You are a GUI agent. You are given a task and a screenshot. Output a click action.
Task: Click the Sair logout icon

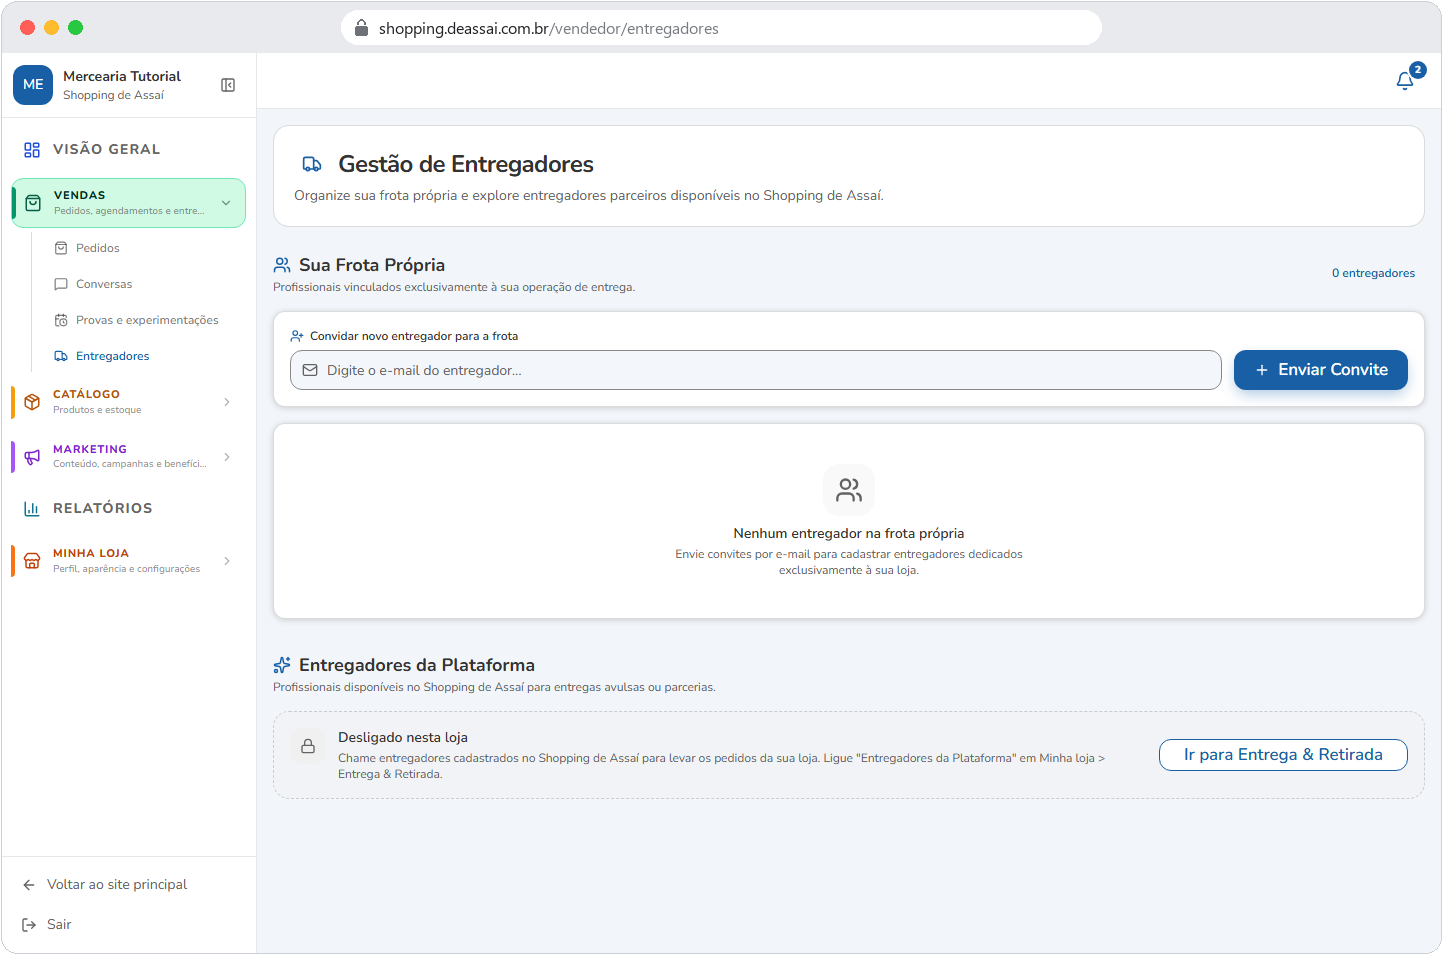tap(29, 925)
